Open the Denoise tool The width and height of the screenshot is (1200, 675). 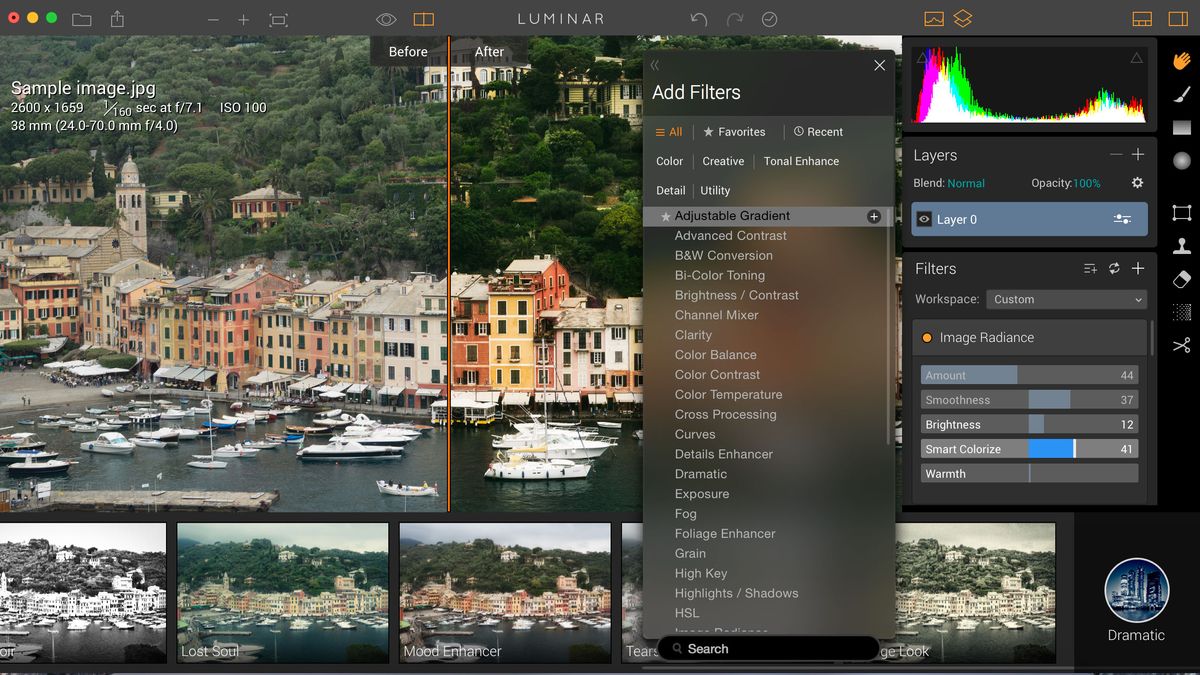[x=1181, y=314]
